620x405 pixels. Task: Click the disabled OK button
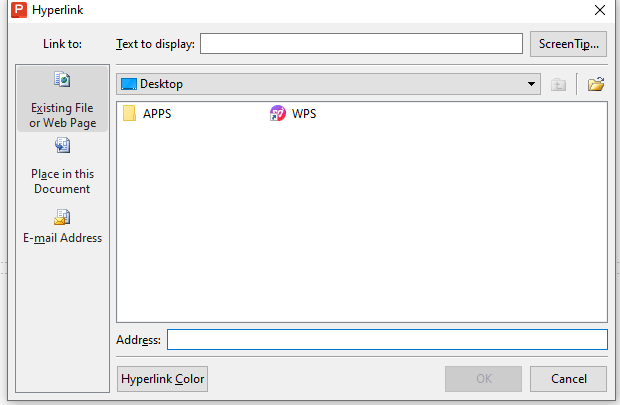point(484,379)
